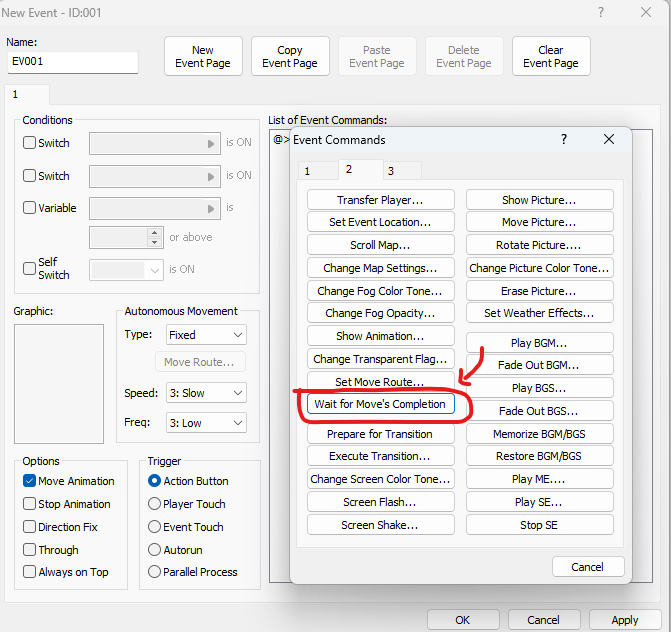Click Wait for Move's Completion button

pyautogui.click(x=380, y=404)
